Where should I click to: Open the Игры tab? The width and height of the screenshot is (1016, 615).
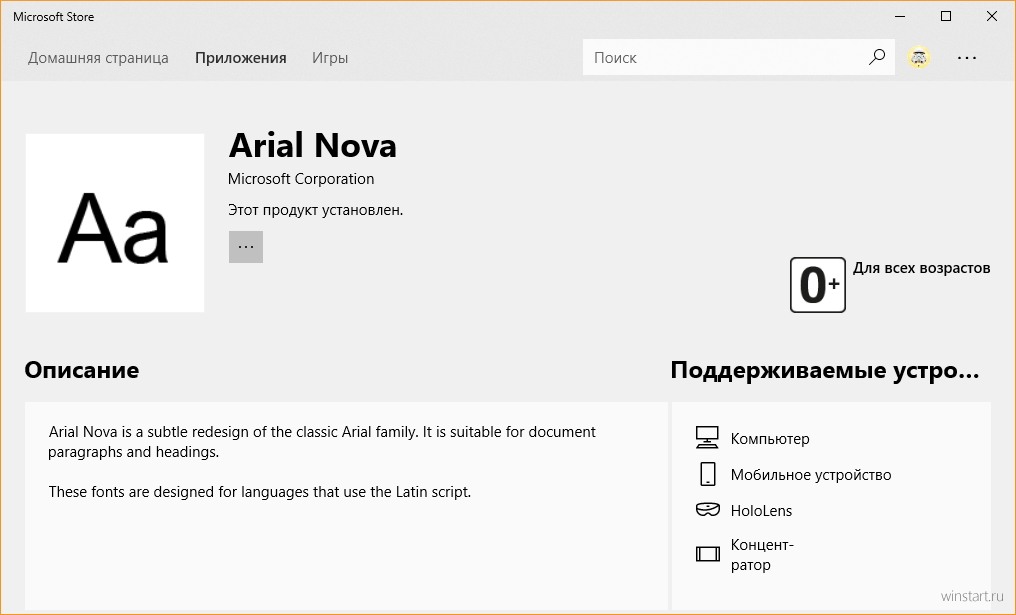click(x=330, y=58)
